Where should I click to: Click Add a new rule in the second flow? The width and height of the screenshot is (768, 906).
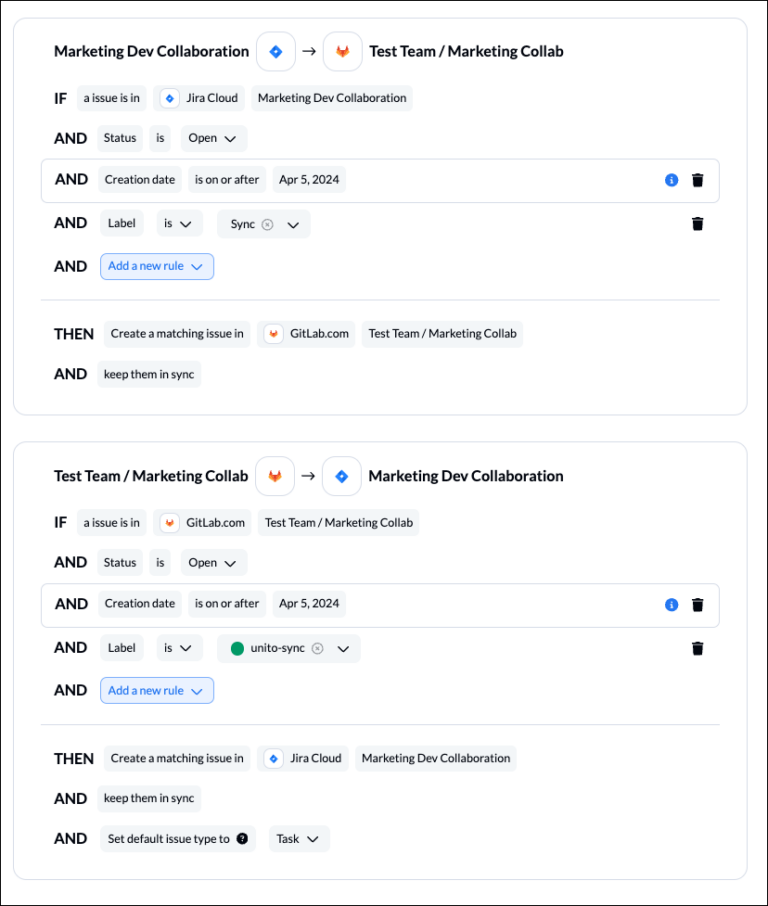(156, 690)
